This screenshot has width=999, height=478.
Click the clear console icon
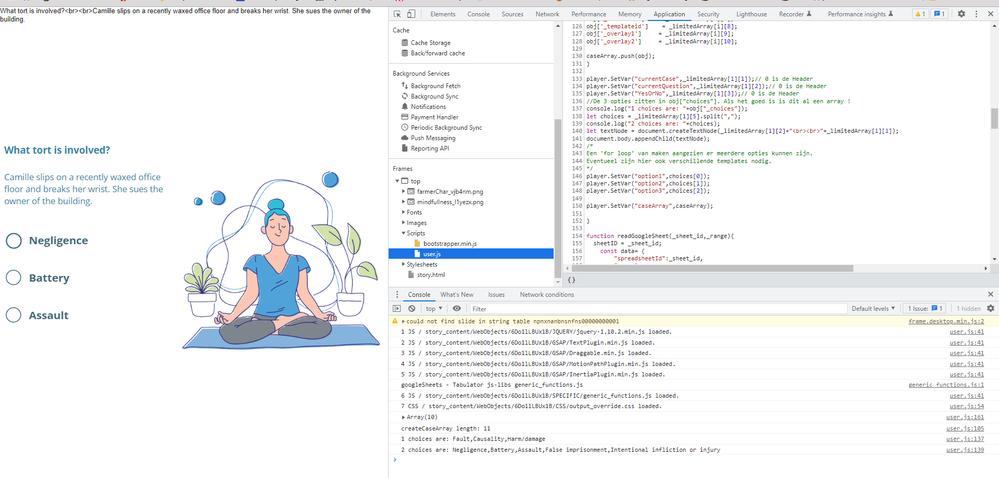411,309
